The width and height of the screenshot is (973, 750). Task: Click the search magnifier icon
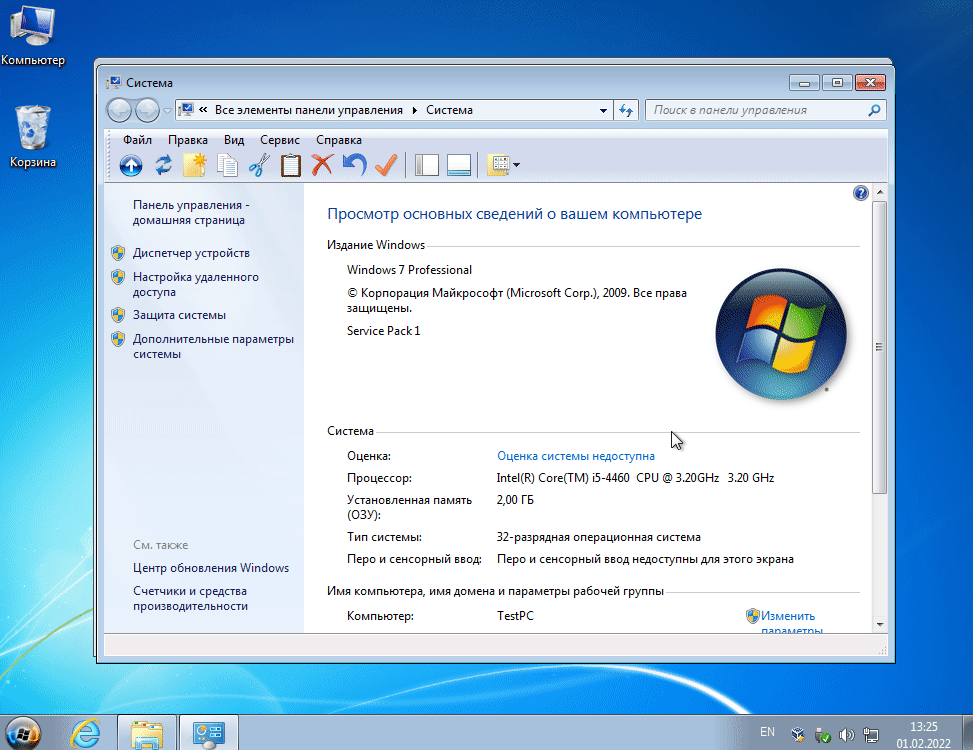tap(874, 110)
